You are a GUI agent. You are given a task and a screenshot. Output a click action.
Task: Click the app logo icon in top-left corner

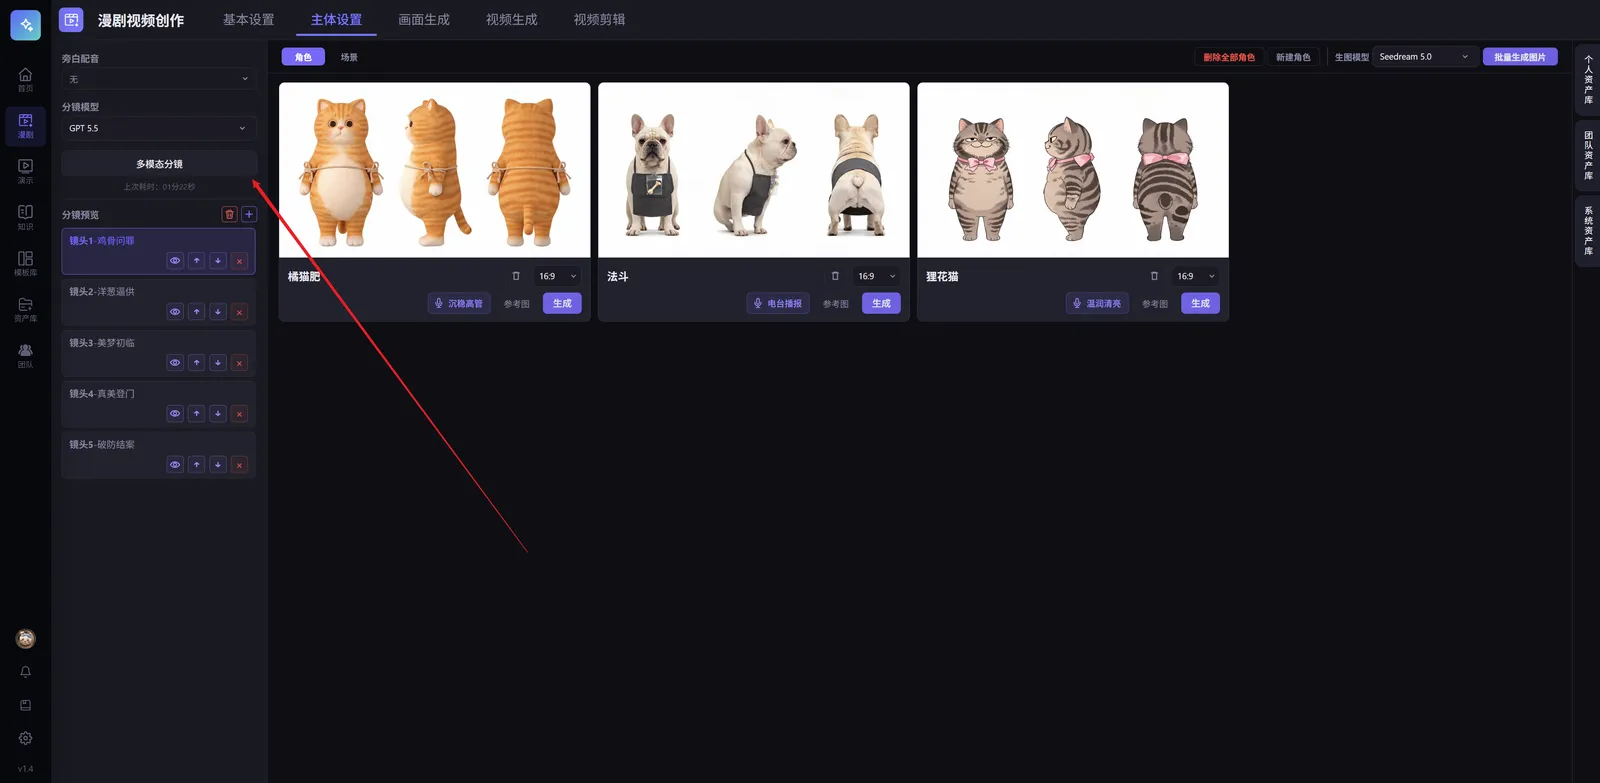click(25, 25)
